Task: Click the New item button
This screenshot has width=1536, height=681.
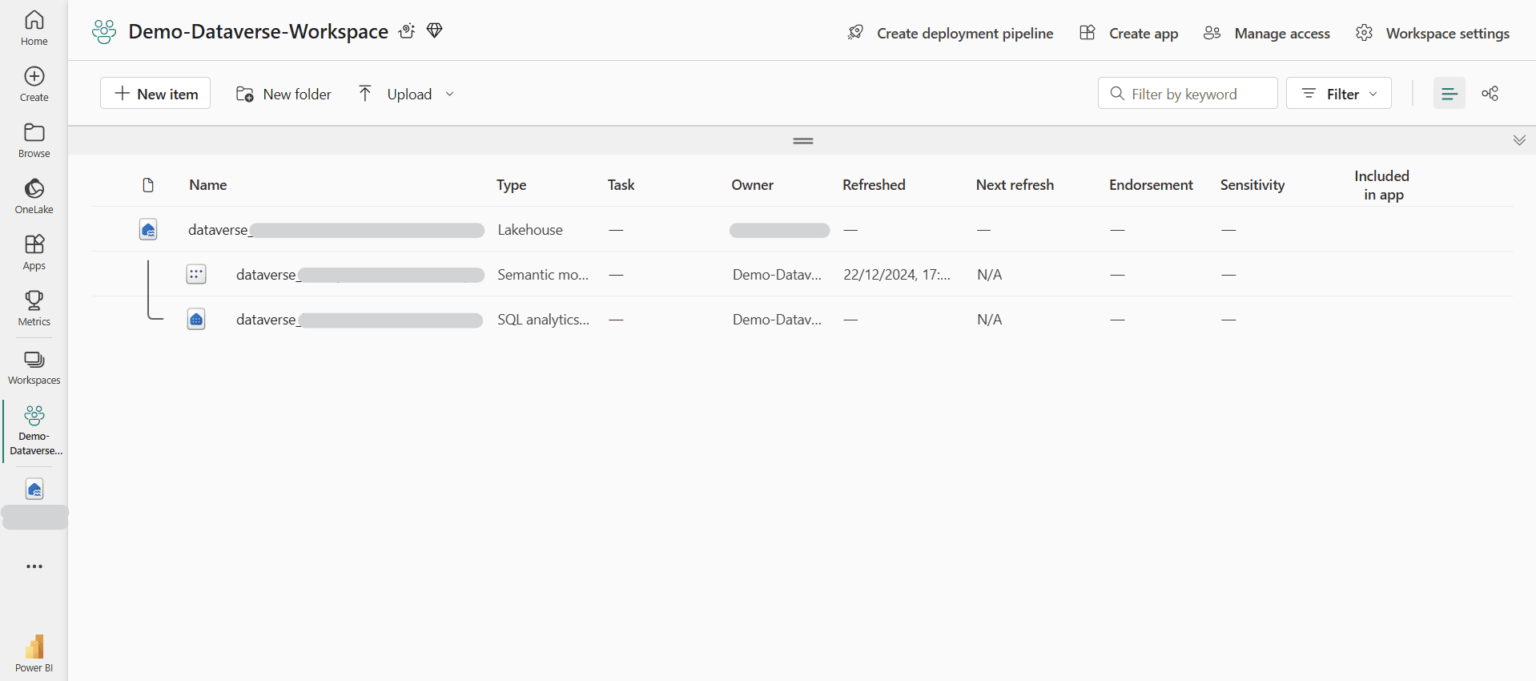Action: pos(155,93)
